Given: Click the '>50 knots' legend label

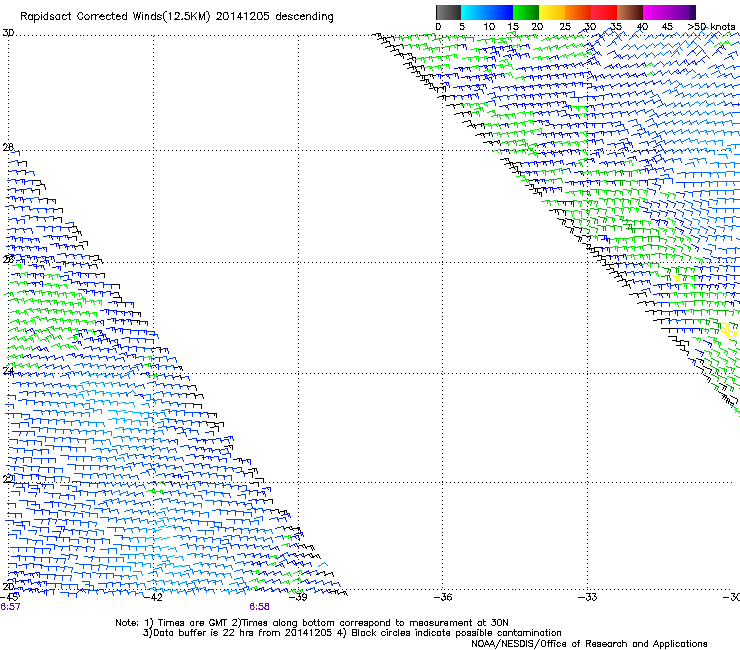Looking at the screenshot, I should pyautogui.click(x=711, y=27).
